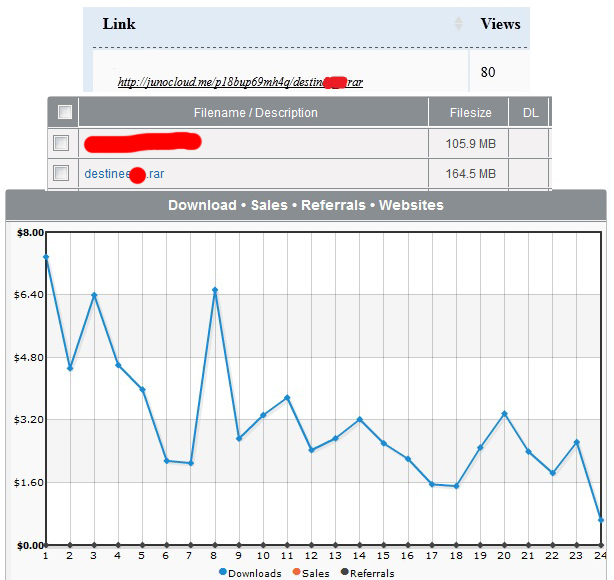Open the Websites tab in the stats header
Image resolution: width=614 pixels, height=580 pixels.
411,205
